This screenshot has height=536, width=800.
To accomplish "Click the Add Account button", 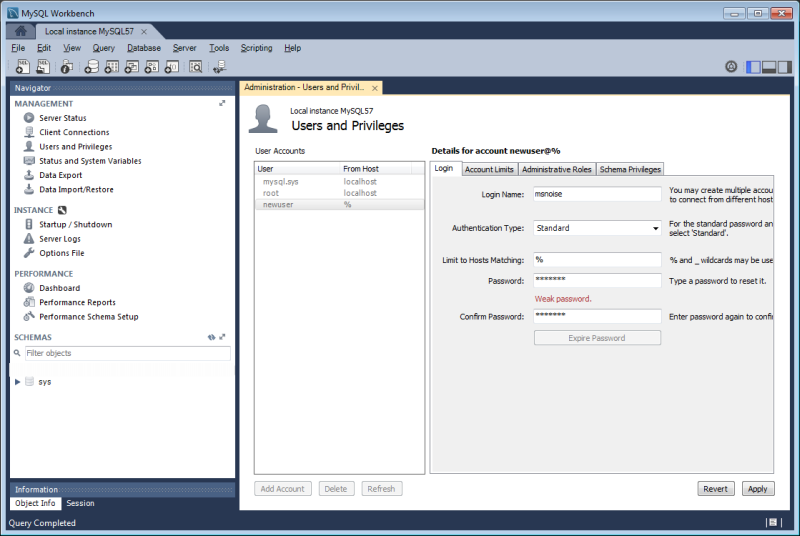I will point(283,489).
